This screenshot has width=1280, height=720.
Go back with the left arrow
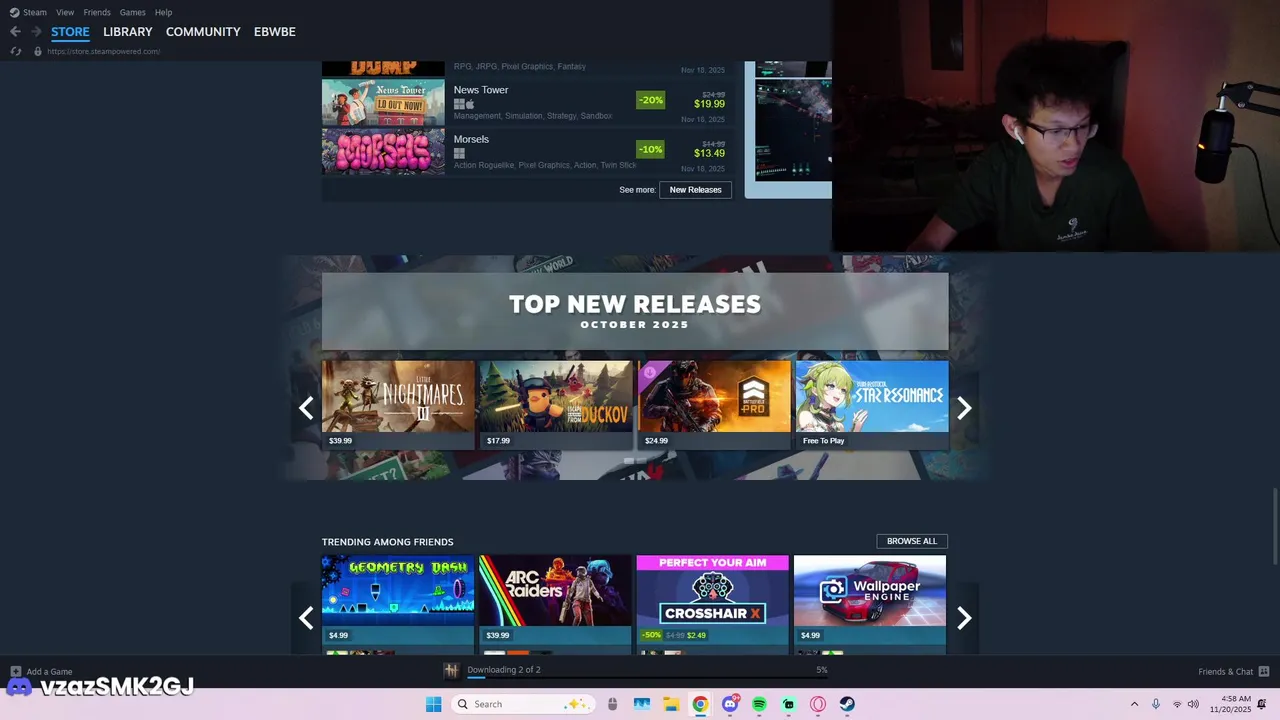click(15, 32)
